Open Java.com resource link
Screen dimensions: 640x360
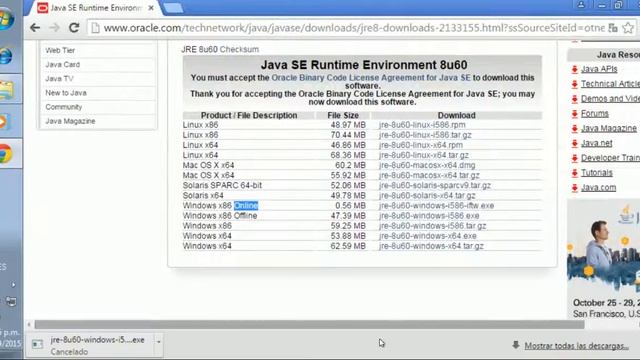pos(598,187)
